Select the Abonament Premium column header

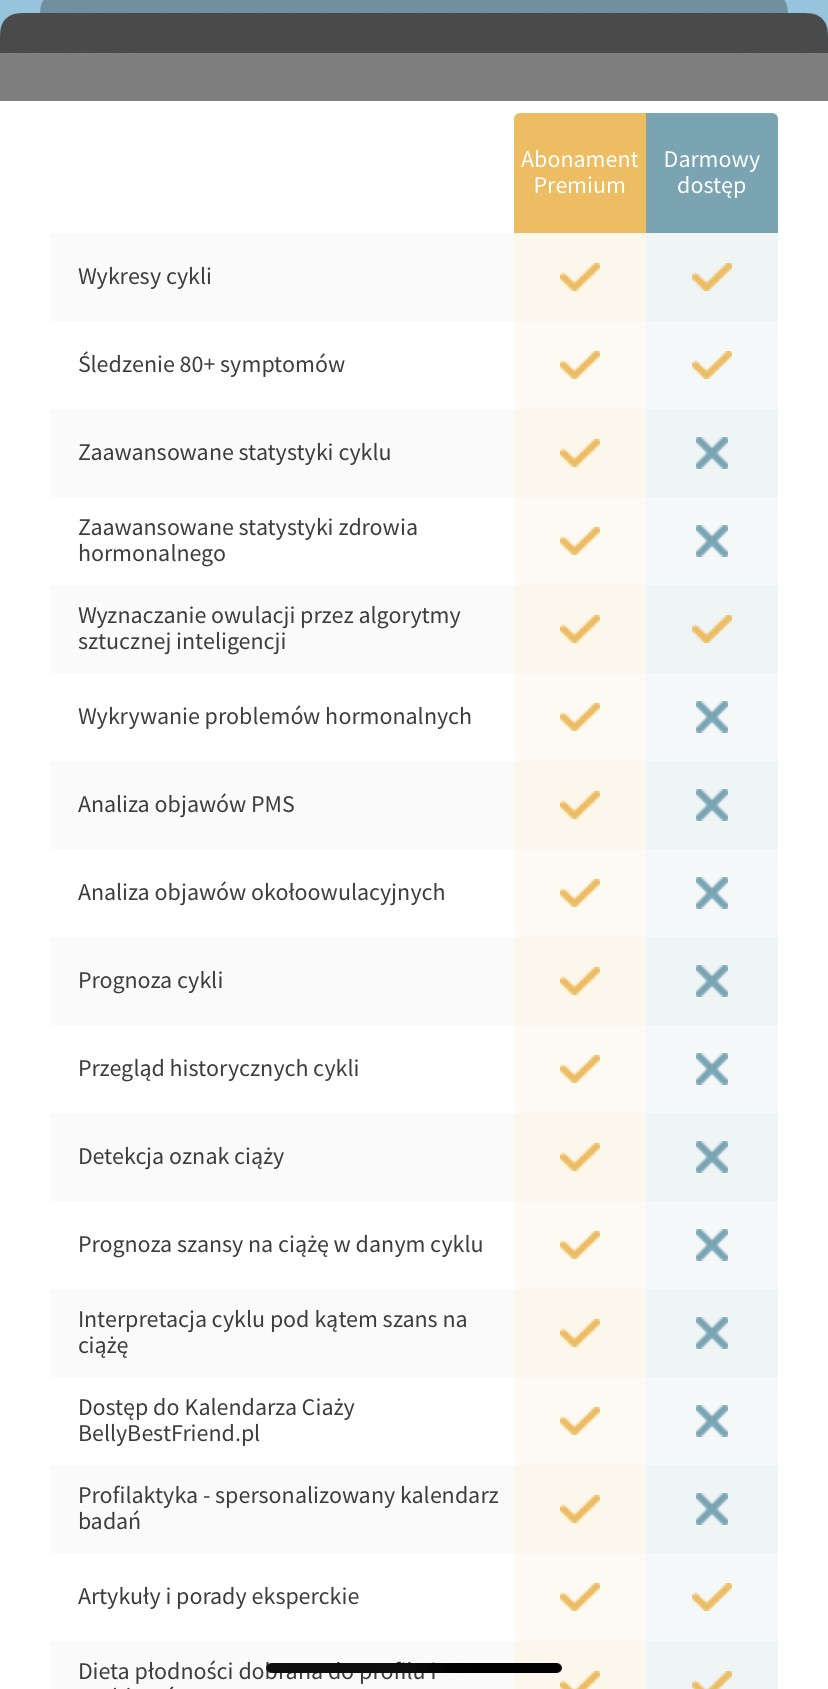tap(580, 173)
